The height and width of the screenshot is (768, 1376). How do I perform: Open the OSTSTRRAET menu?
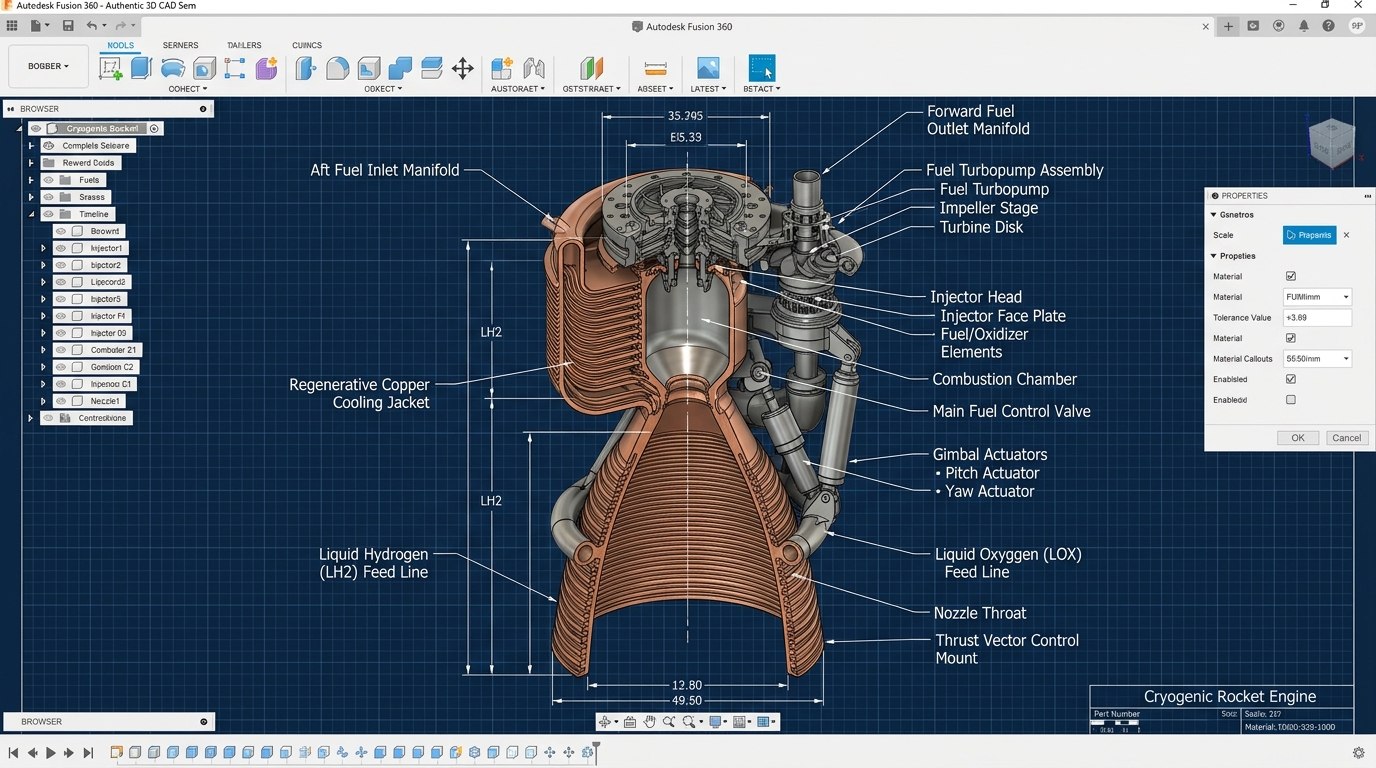[x=592, y=89]
